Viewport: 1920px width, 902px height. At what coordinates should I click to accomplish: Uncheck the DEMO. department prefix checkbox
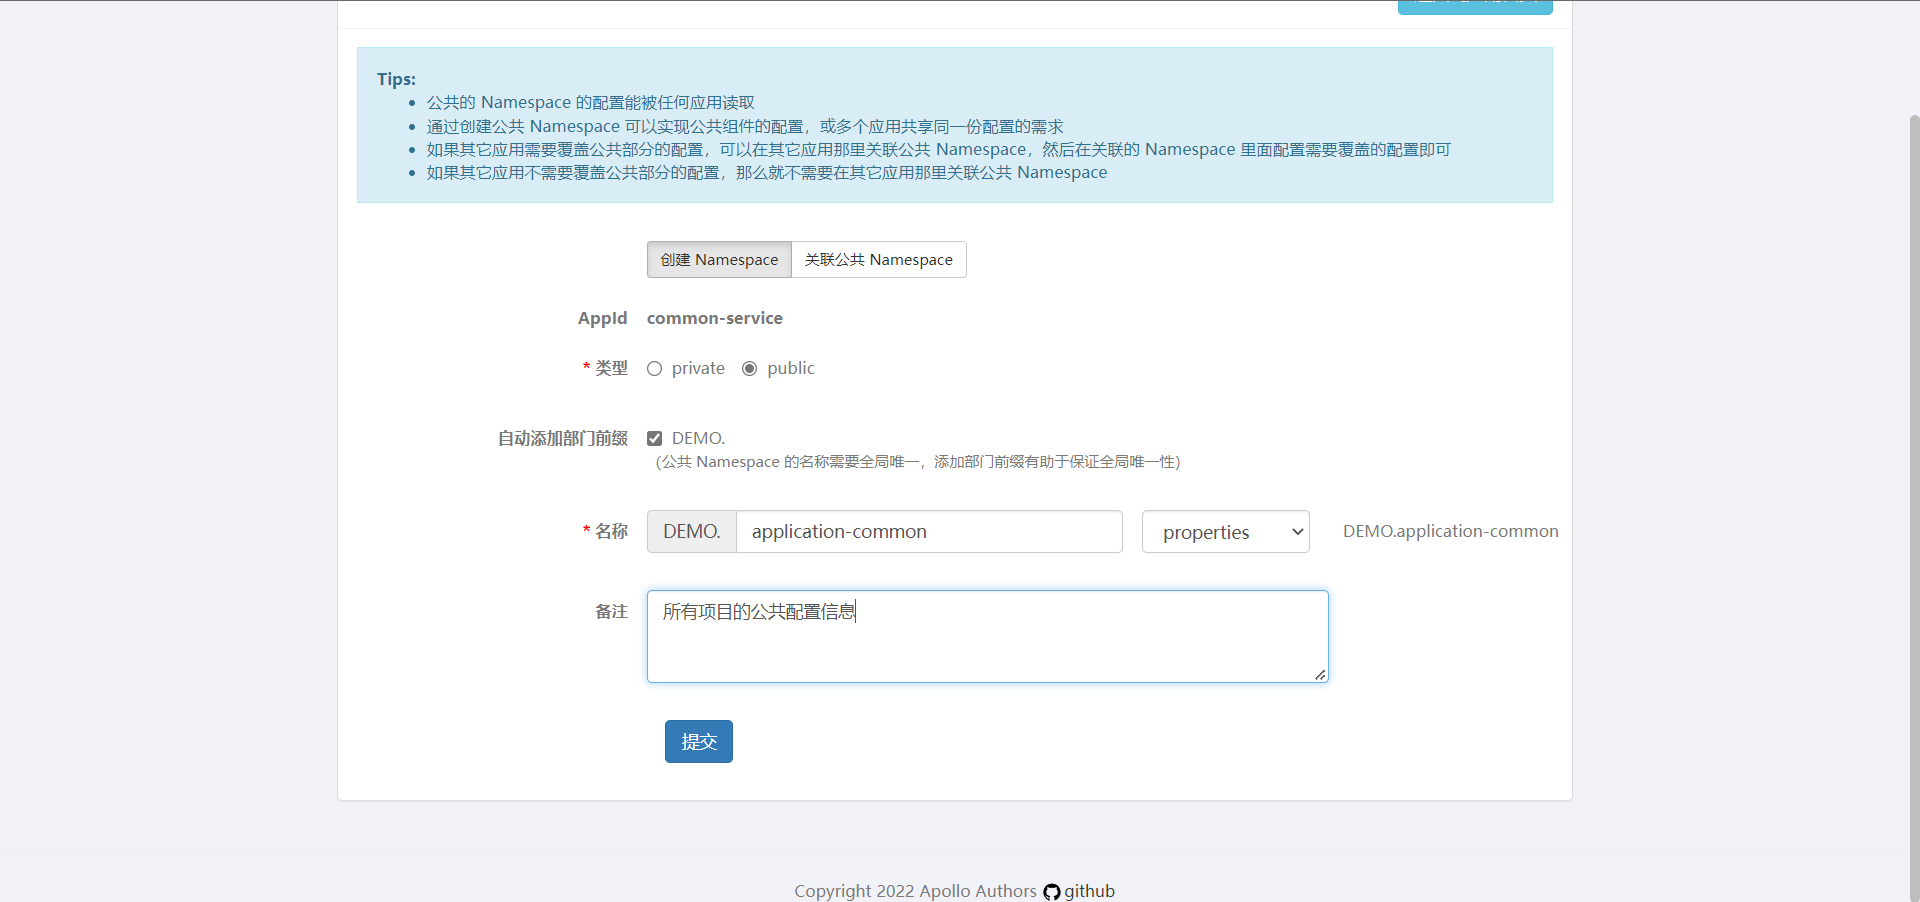click(x=655, y=439)
